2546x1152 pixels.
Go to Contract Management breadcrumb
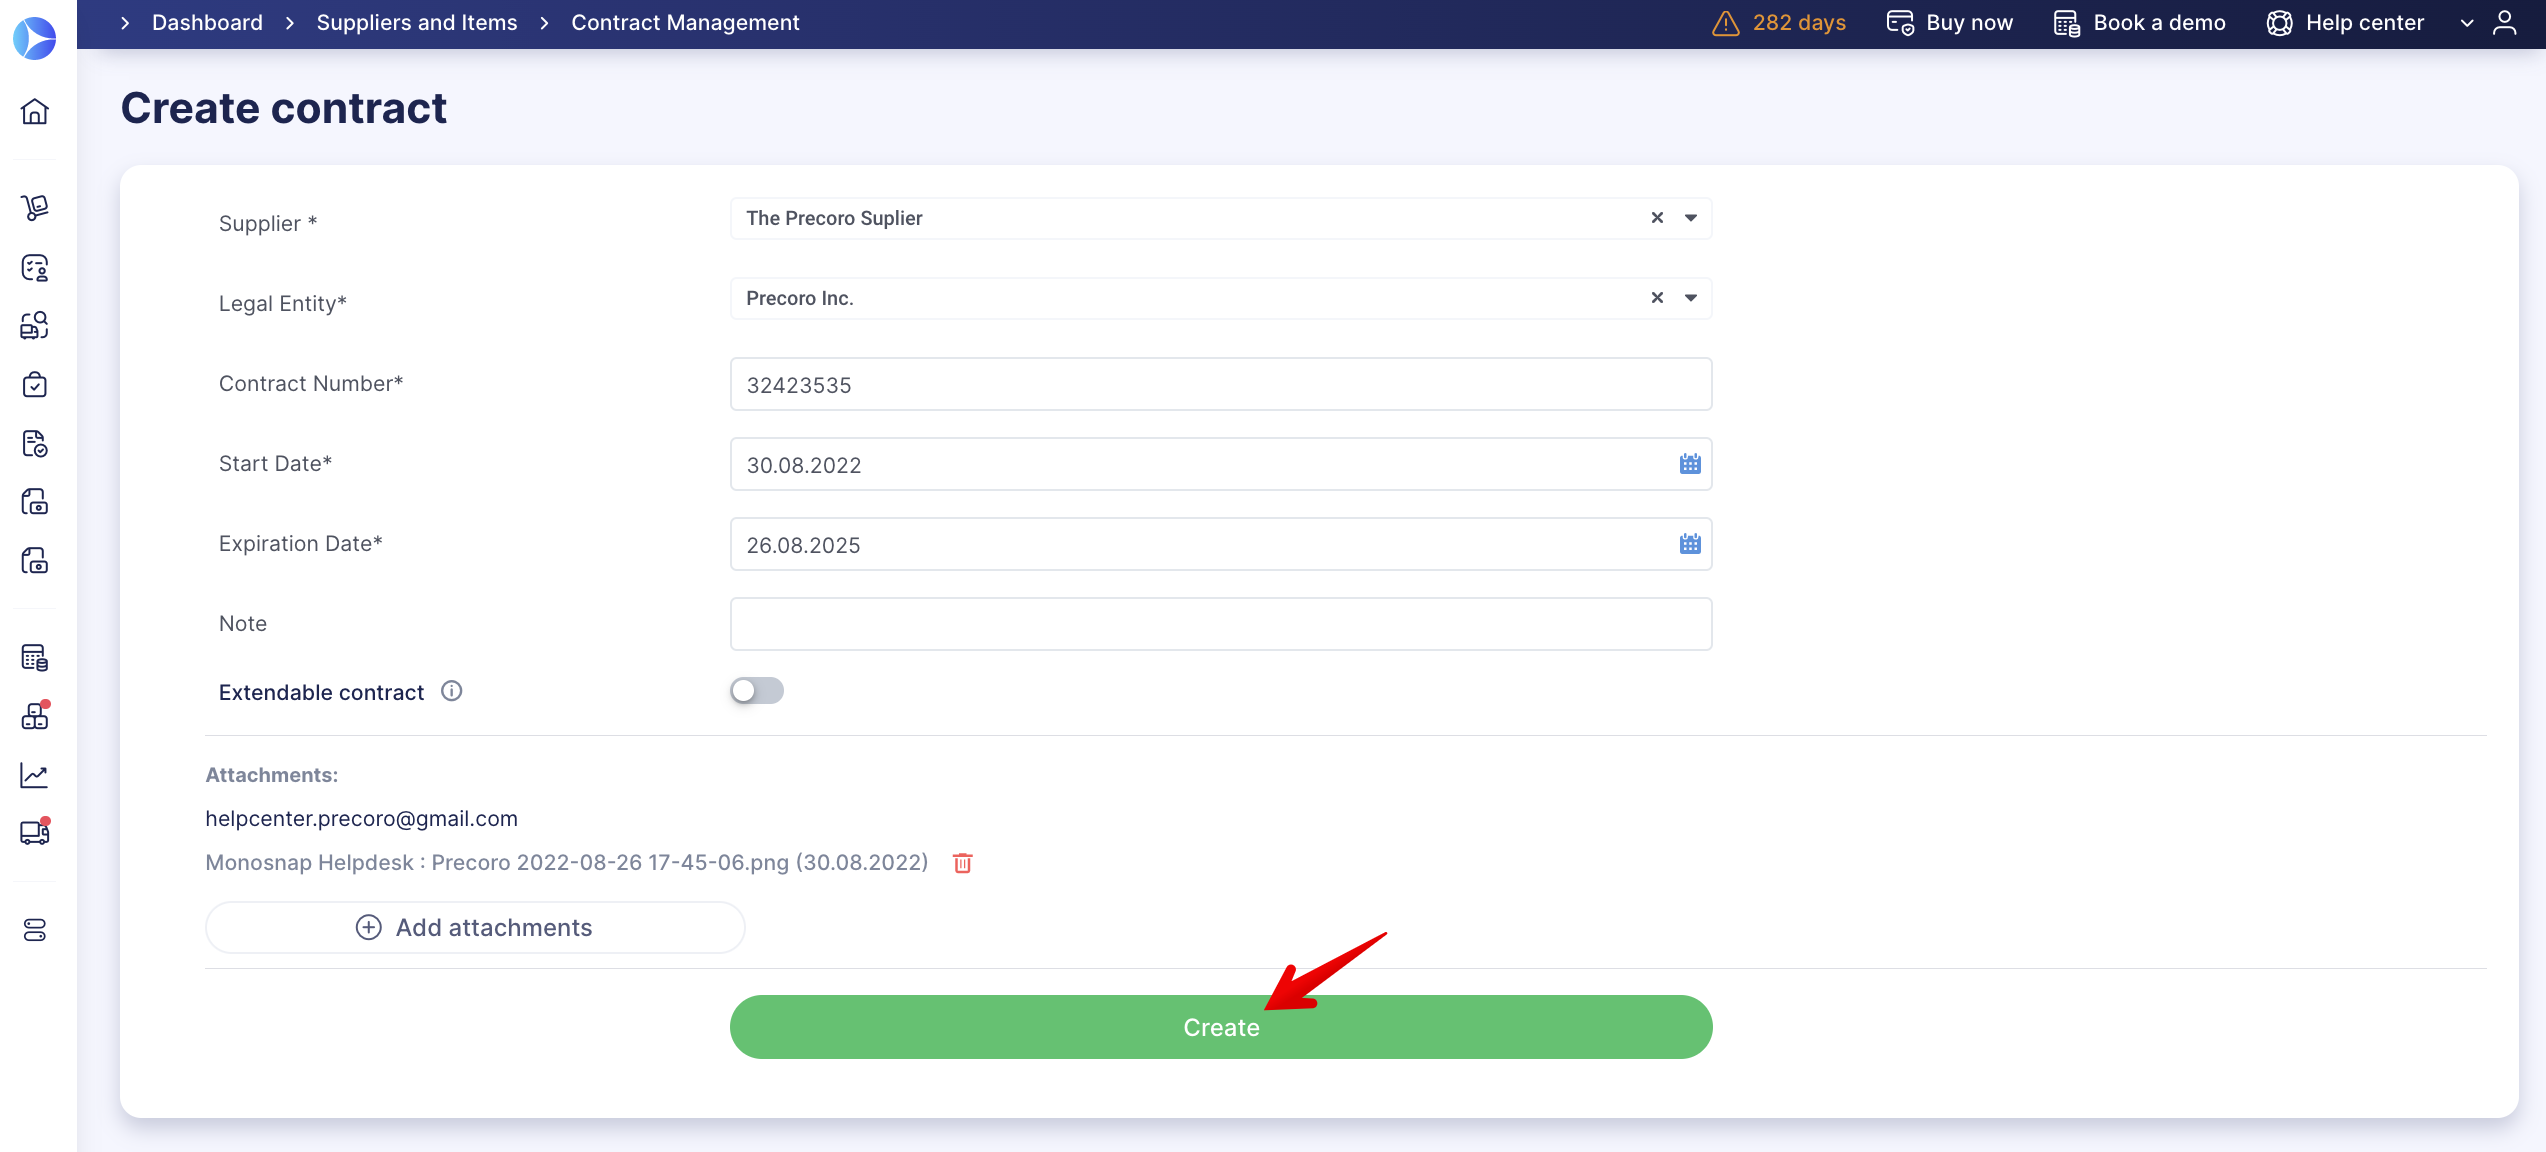pos(685,23)
